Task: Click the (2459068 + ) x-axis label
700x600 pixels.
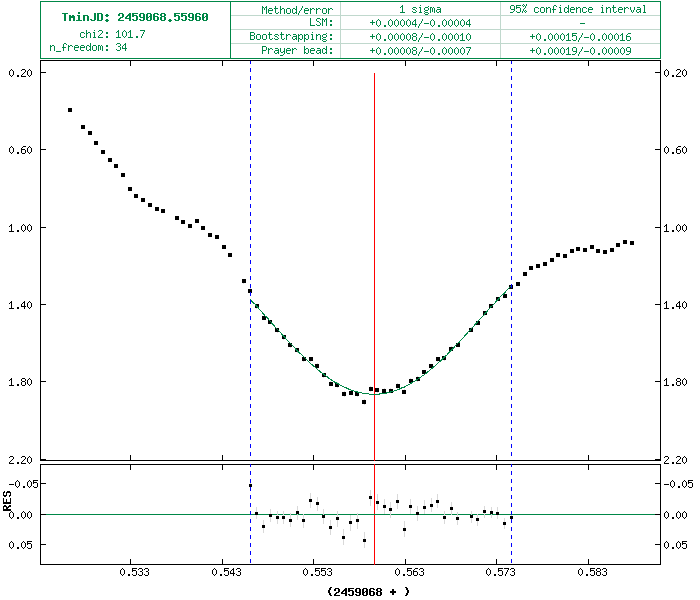Action: [x=368, y=592]
